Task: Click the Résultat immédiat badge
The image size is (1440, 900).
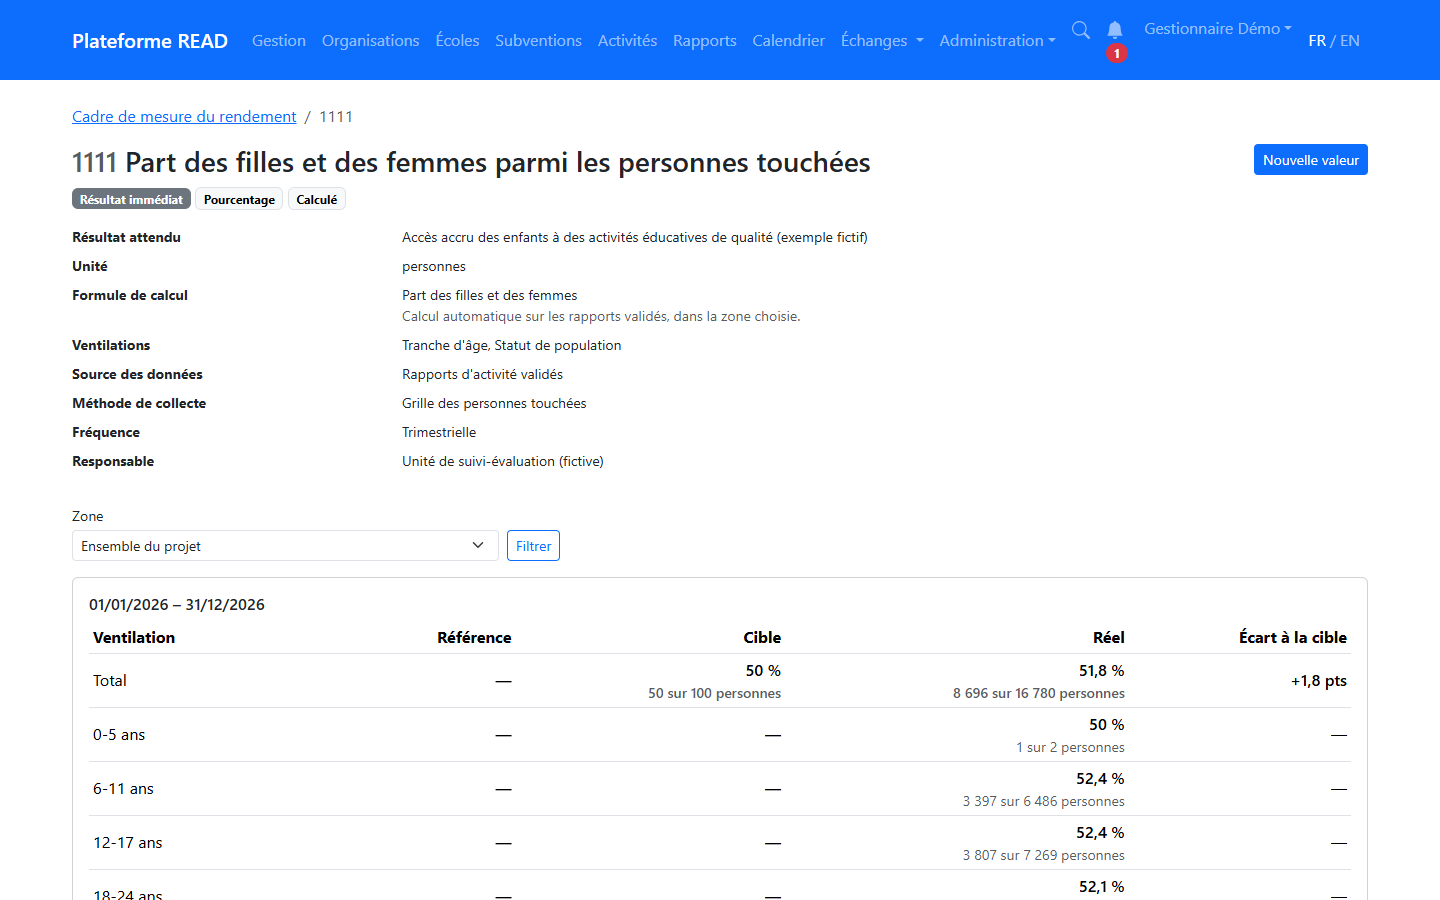Action: point(131,199)
